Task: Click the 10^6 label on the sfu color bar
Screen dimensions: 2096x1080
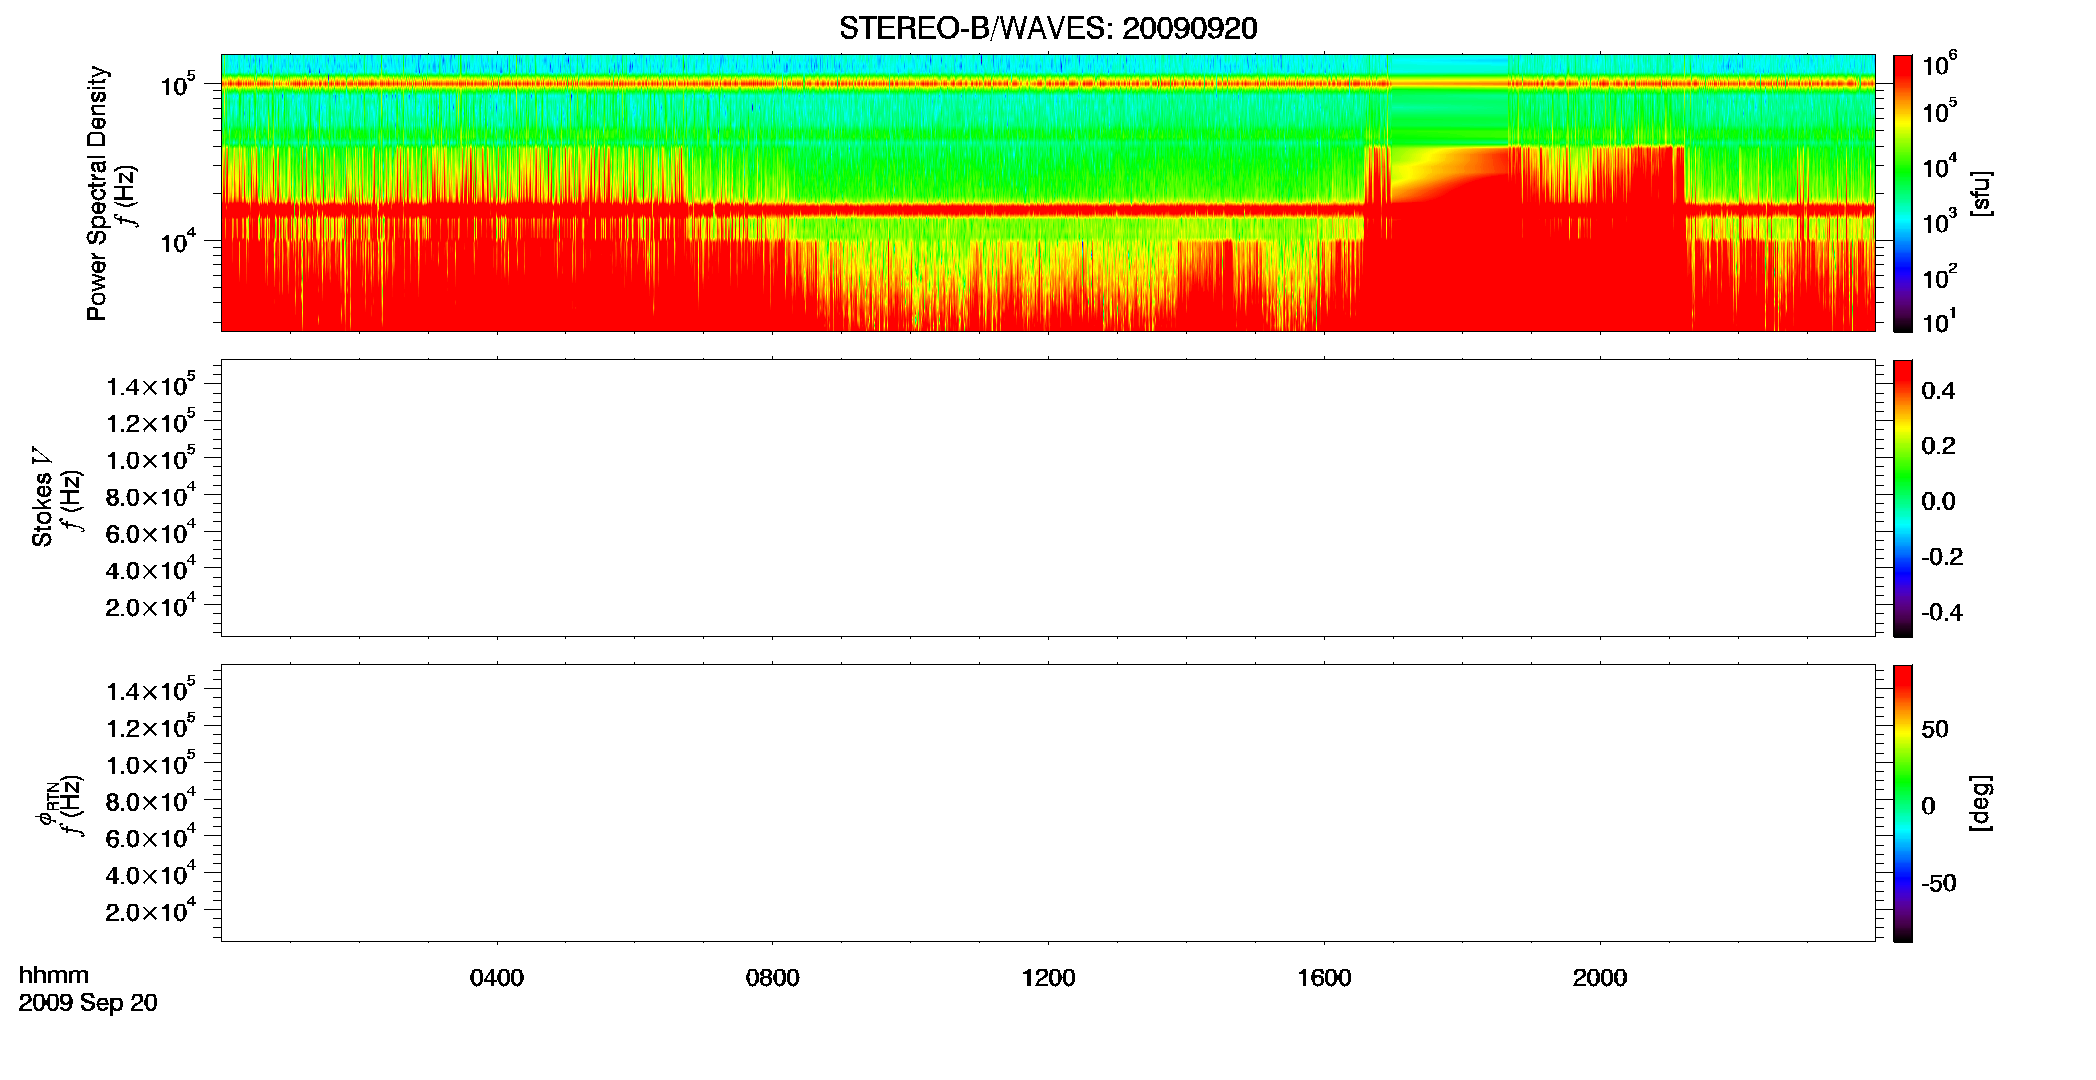Action: point(1939,64)
